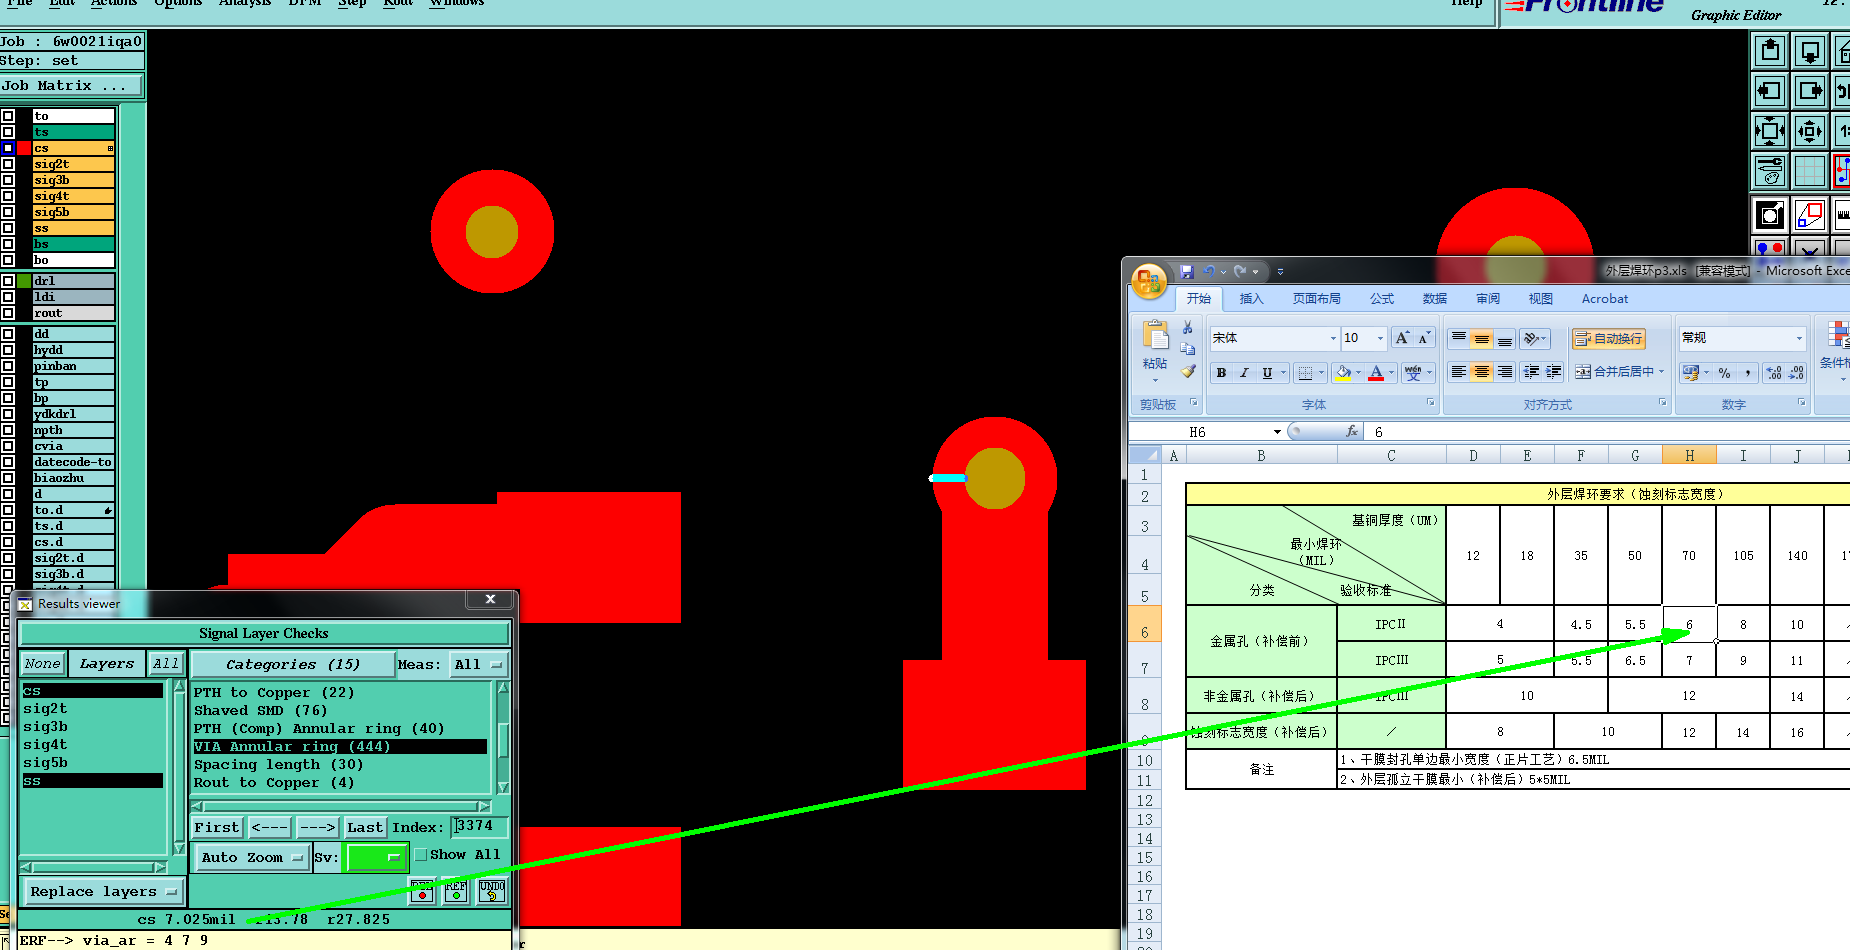The image size is (1850, 950).
Task: Toggle the checkbox next to layer rout
Action: click(x=8, y=313)
